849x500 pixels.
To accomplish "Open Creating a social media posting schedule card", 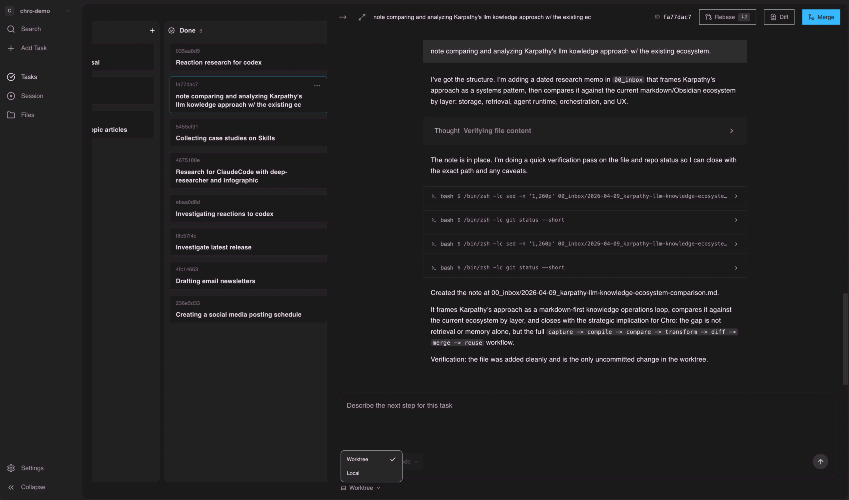I will [248, 309].
